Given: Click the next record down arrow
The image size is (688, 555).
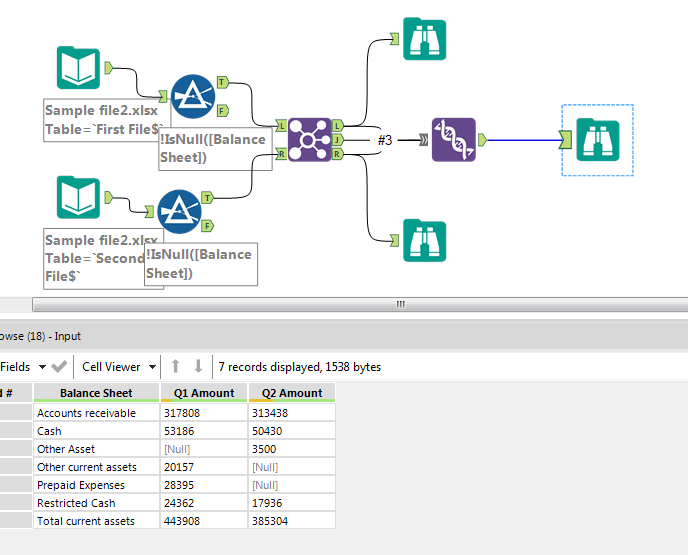Looking at the screenshot, I should 198,367.
